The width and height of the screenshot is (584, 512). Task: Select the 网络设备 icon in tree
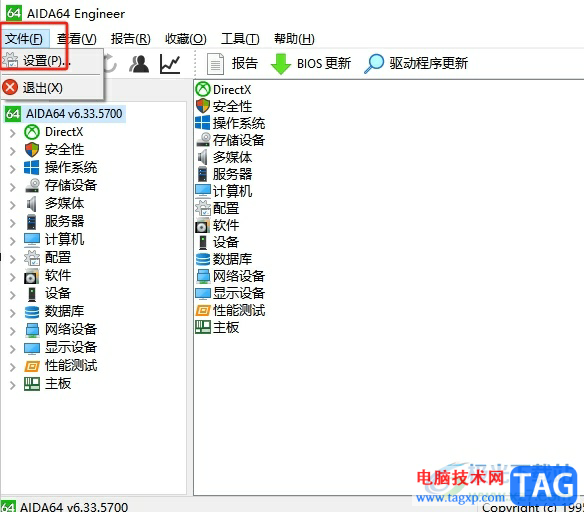point(32,330)
